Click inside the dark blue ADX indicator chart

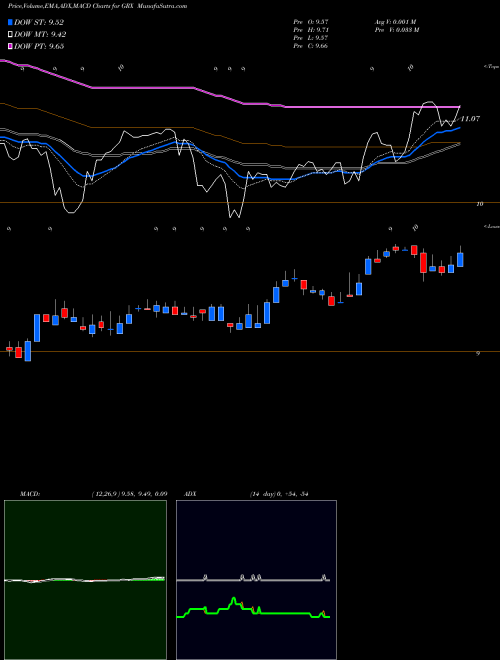pyautogui.click(x=256, y=580)
